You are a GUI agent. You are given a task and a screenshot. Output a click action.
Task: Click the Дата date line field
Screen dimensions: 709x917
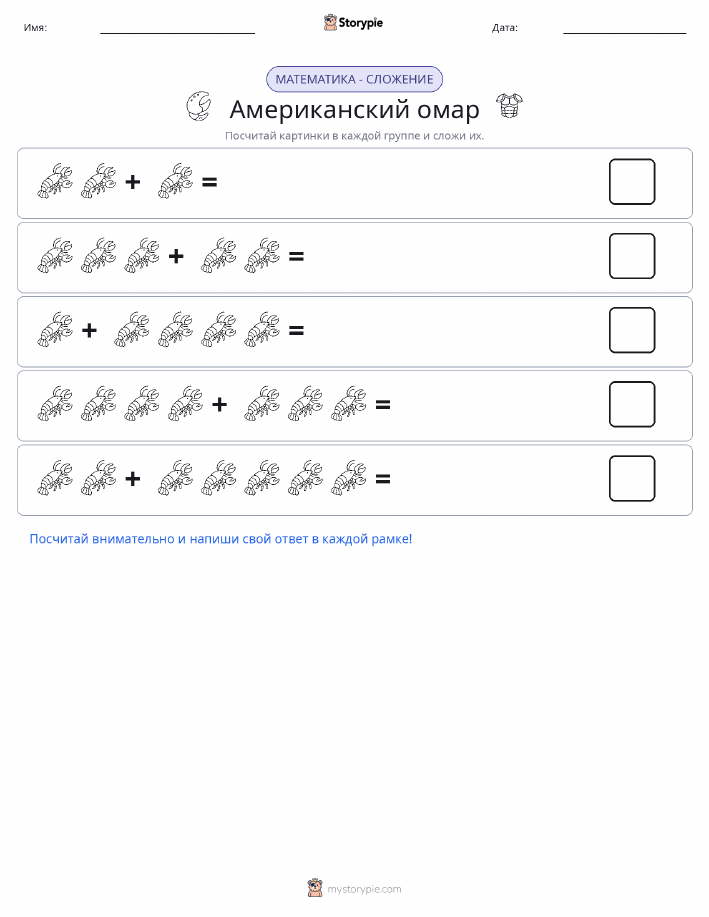tap(624, 28)
